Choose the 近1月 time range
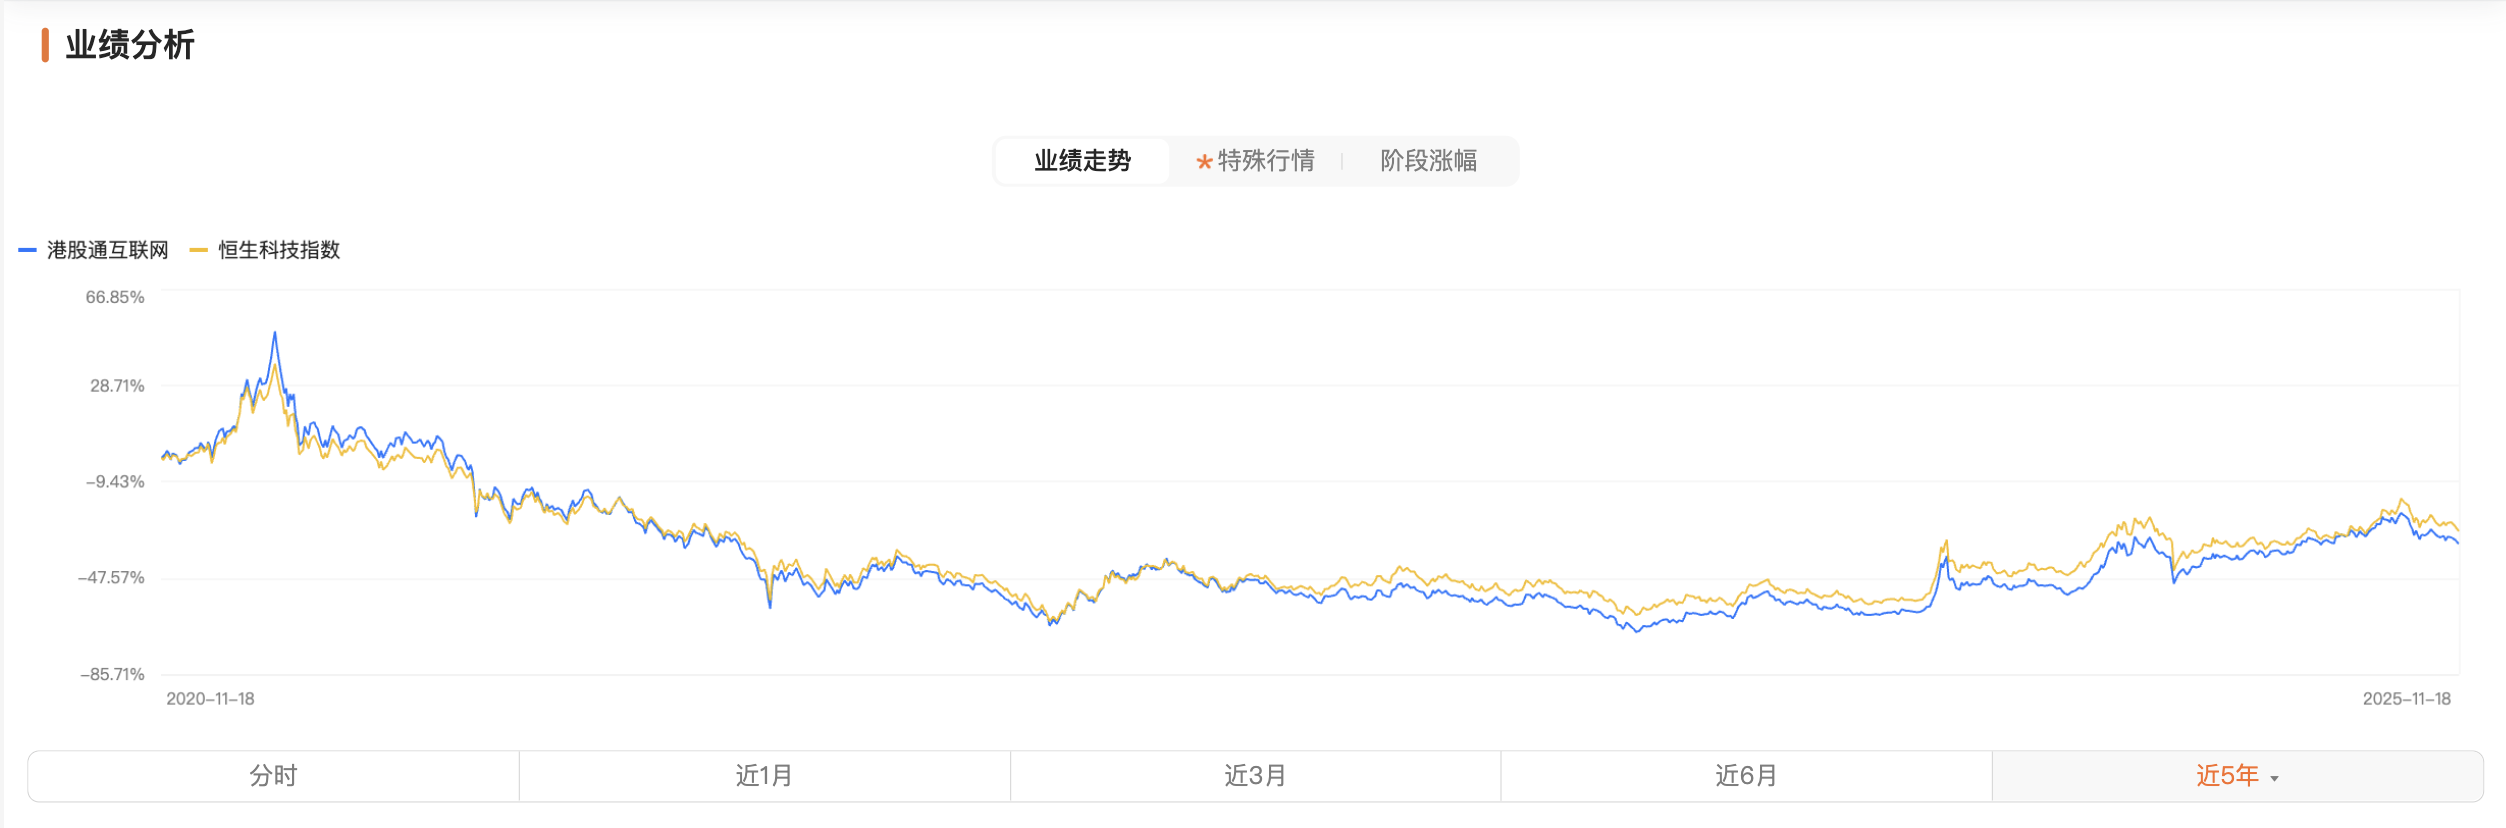This screenshot has width=2506, height=828. pyautogui.click(x=764, y=776)
